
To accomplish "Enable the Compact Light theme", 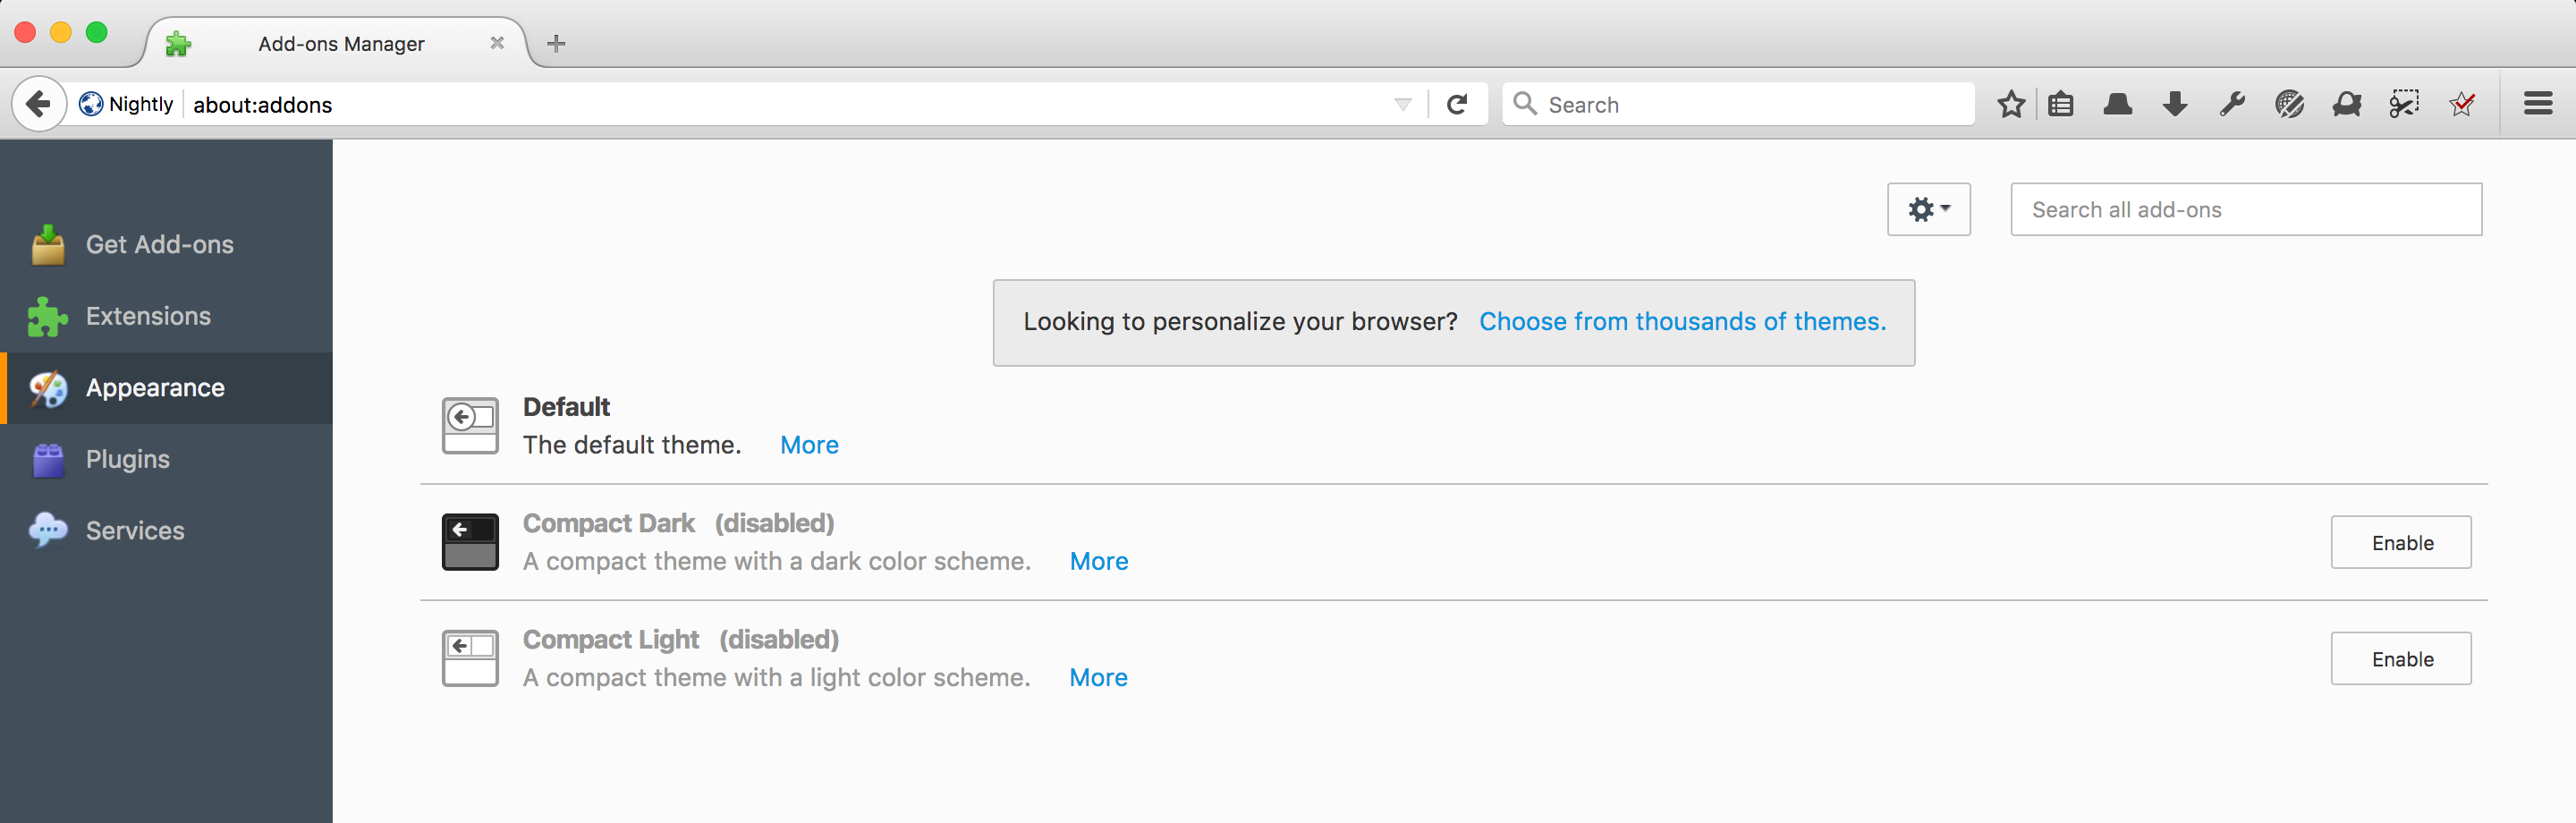I will 2400,658.
